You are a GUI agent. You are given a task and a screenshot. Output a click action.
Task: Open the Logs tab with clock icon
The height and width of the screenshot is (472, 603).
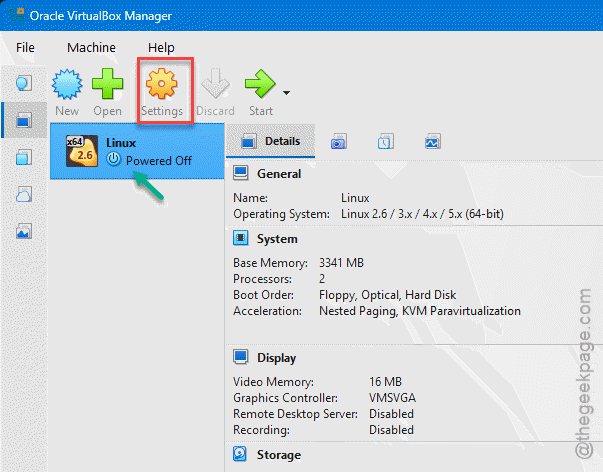[x=386, y=142]
